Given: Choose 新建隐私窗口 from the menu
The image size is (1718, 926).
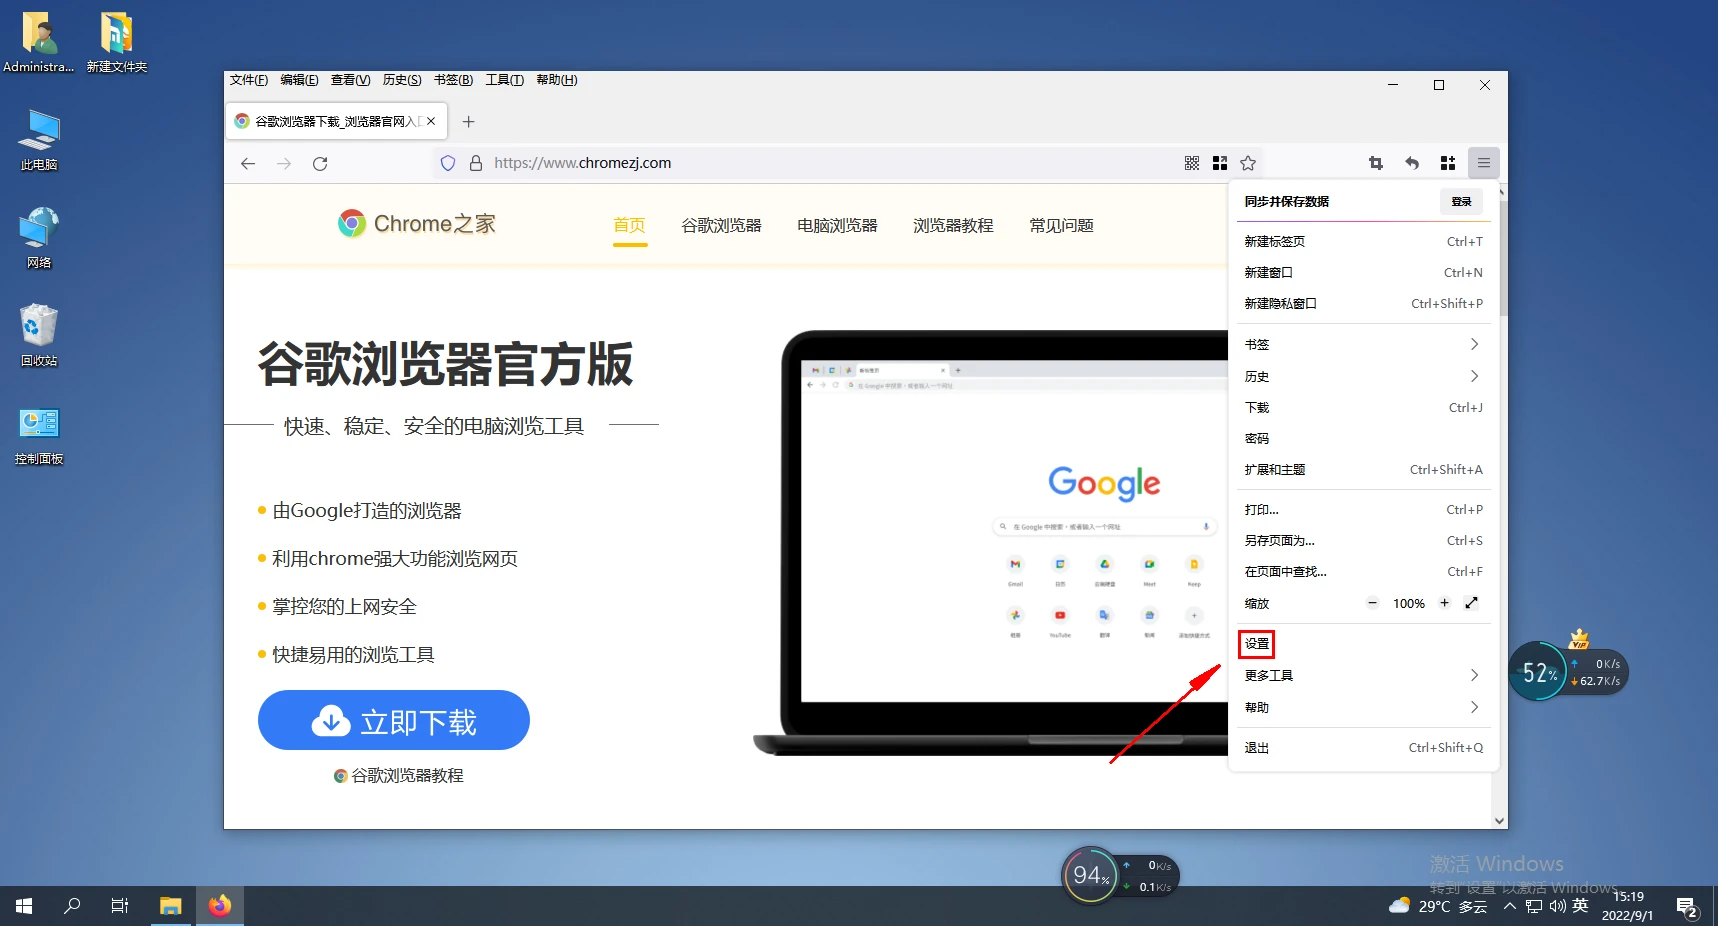Looking at the screenshot, I should click(1363, 303).
